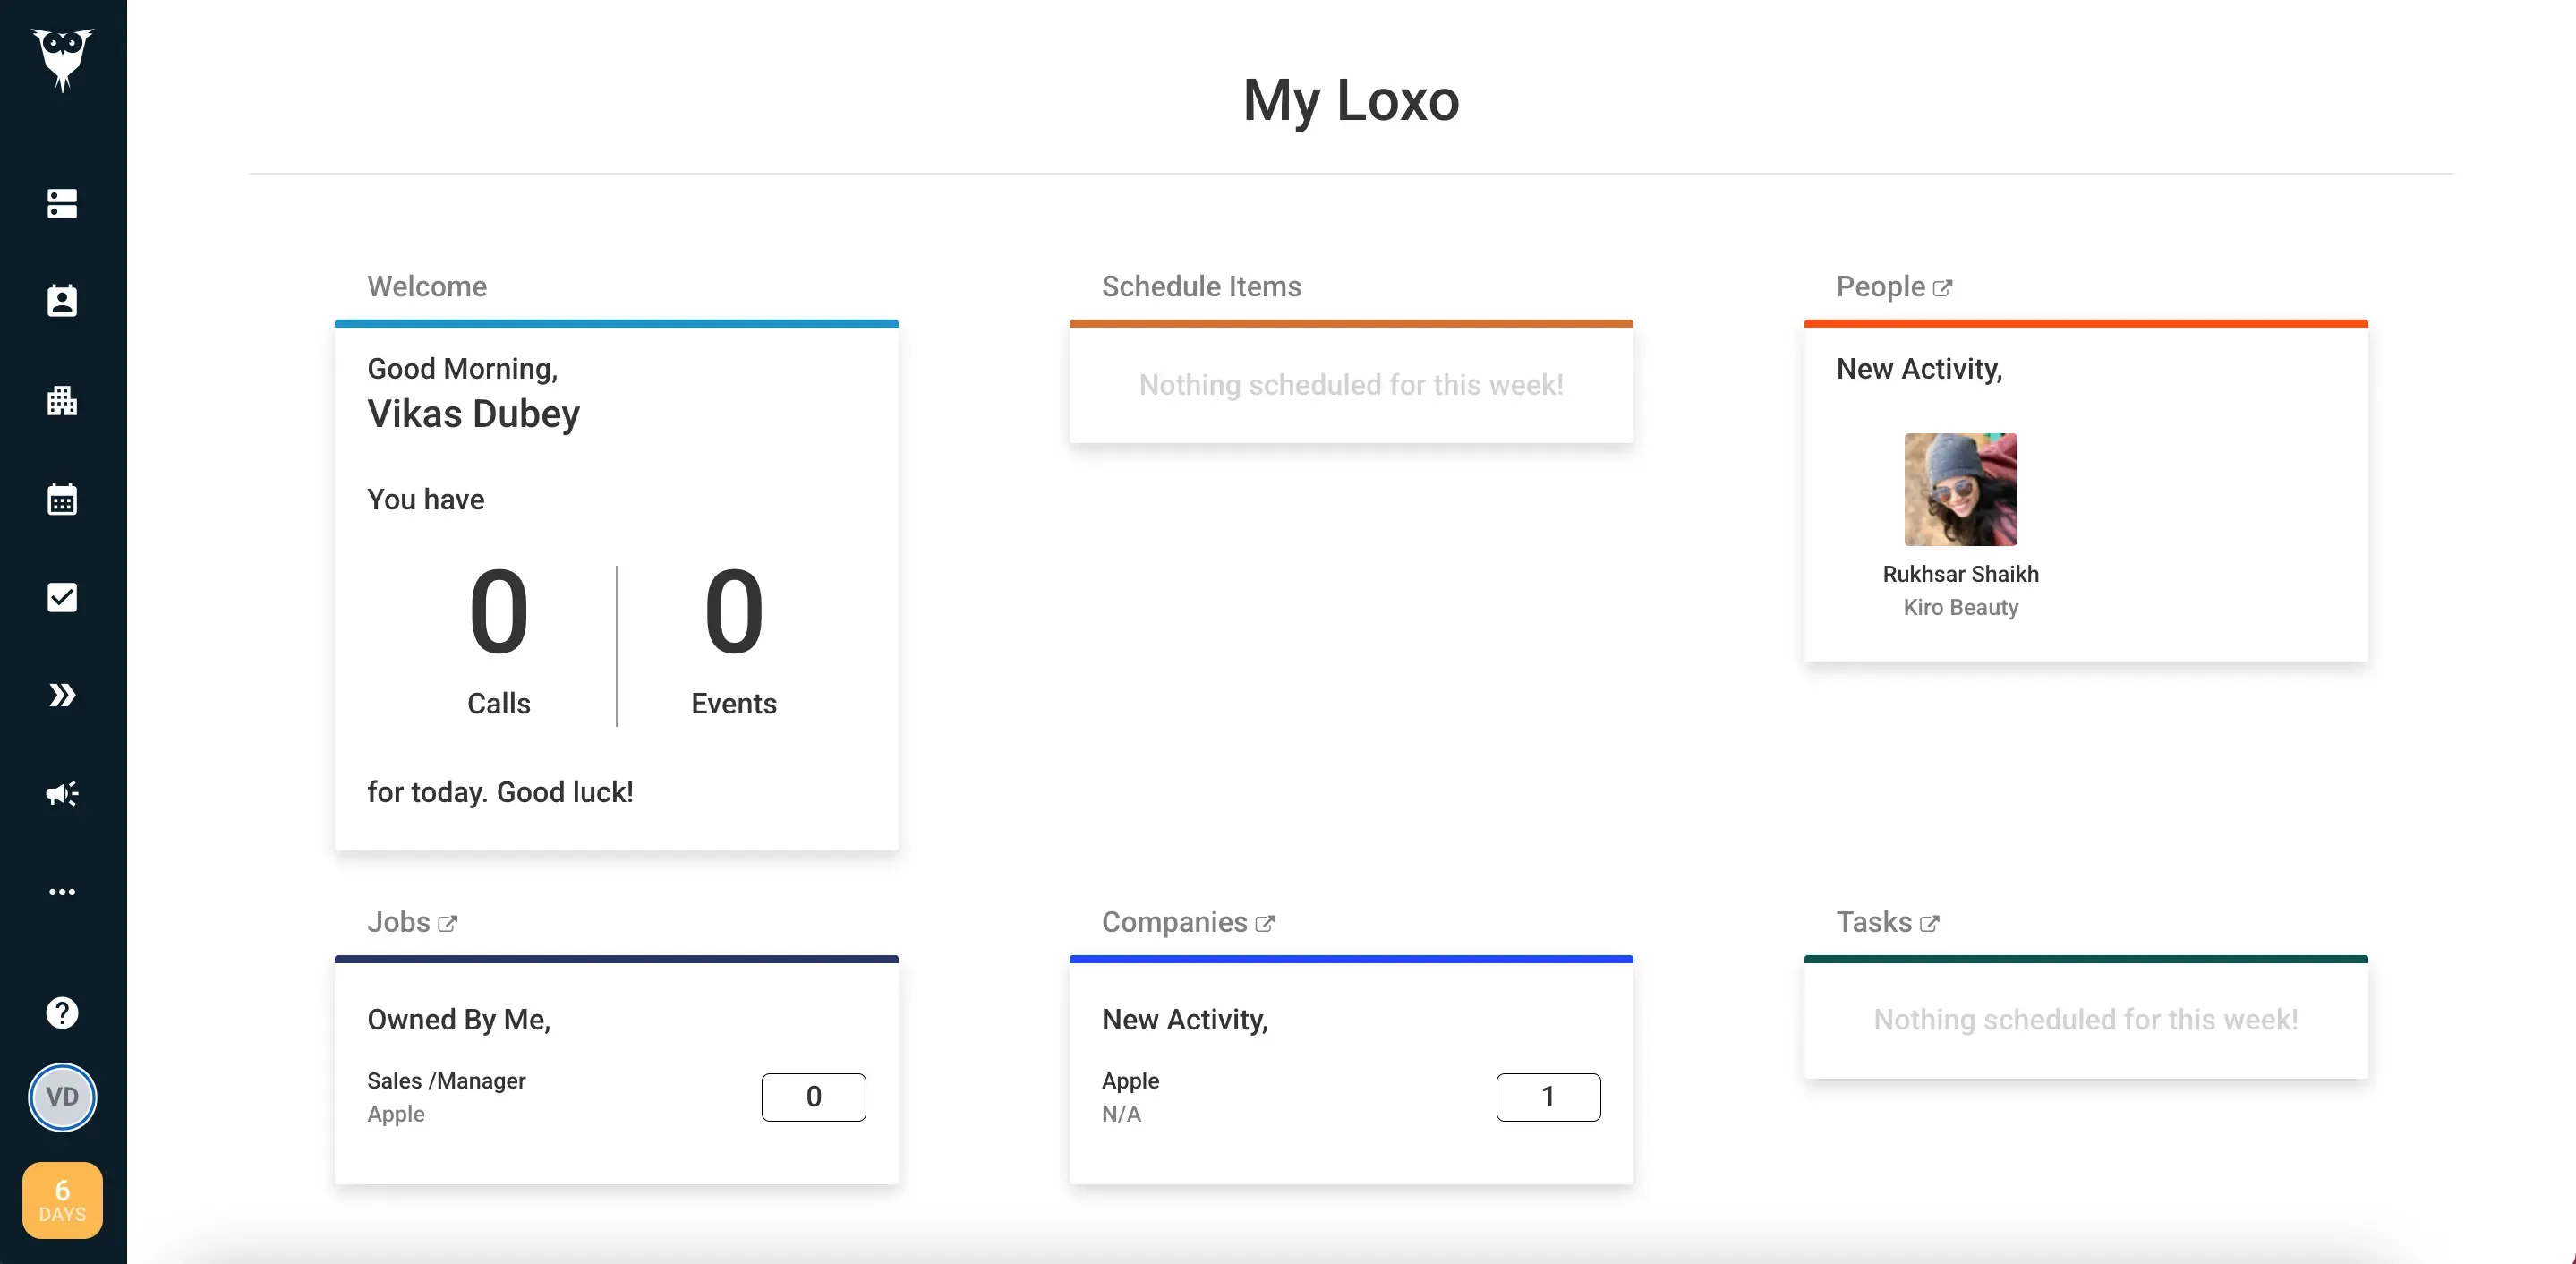Open the Sales /Manager job entry

pos(446,1080)
